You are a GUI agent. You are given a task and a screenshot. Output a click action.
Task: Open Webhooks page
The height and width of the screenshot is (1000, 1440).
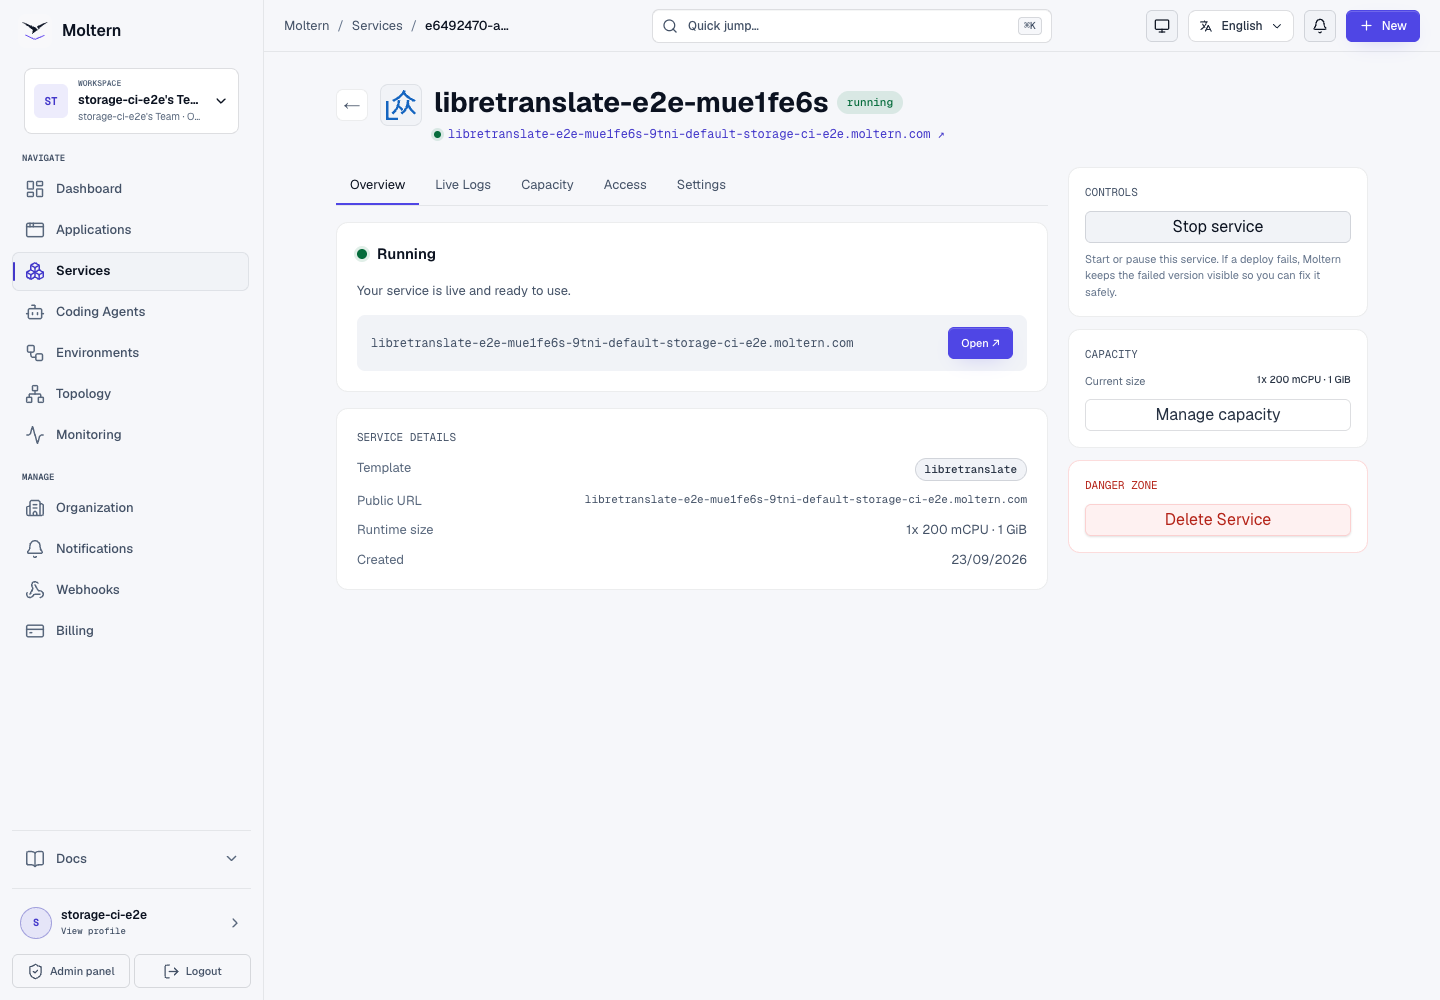click(130, 590)
